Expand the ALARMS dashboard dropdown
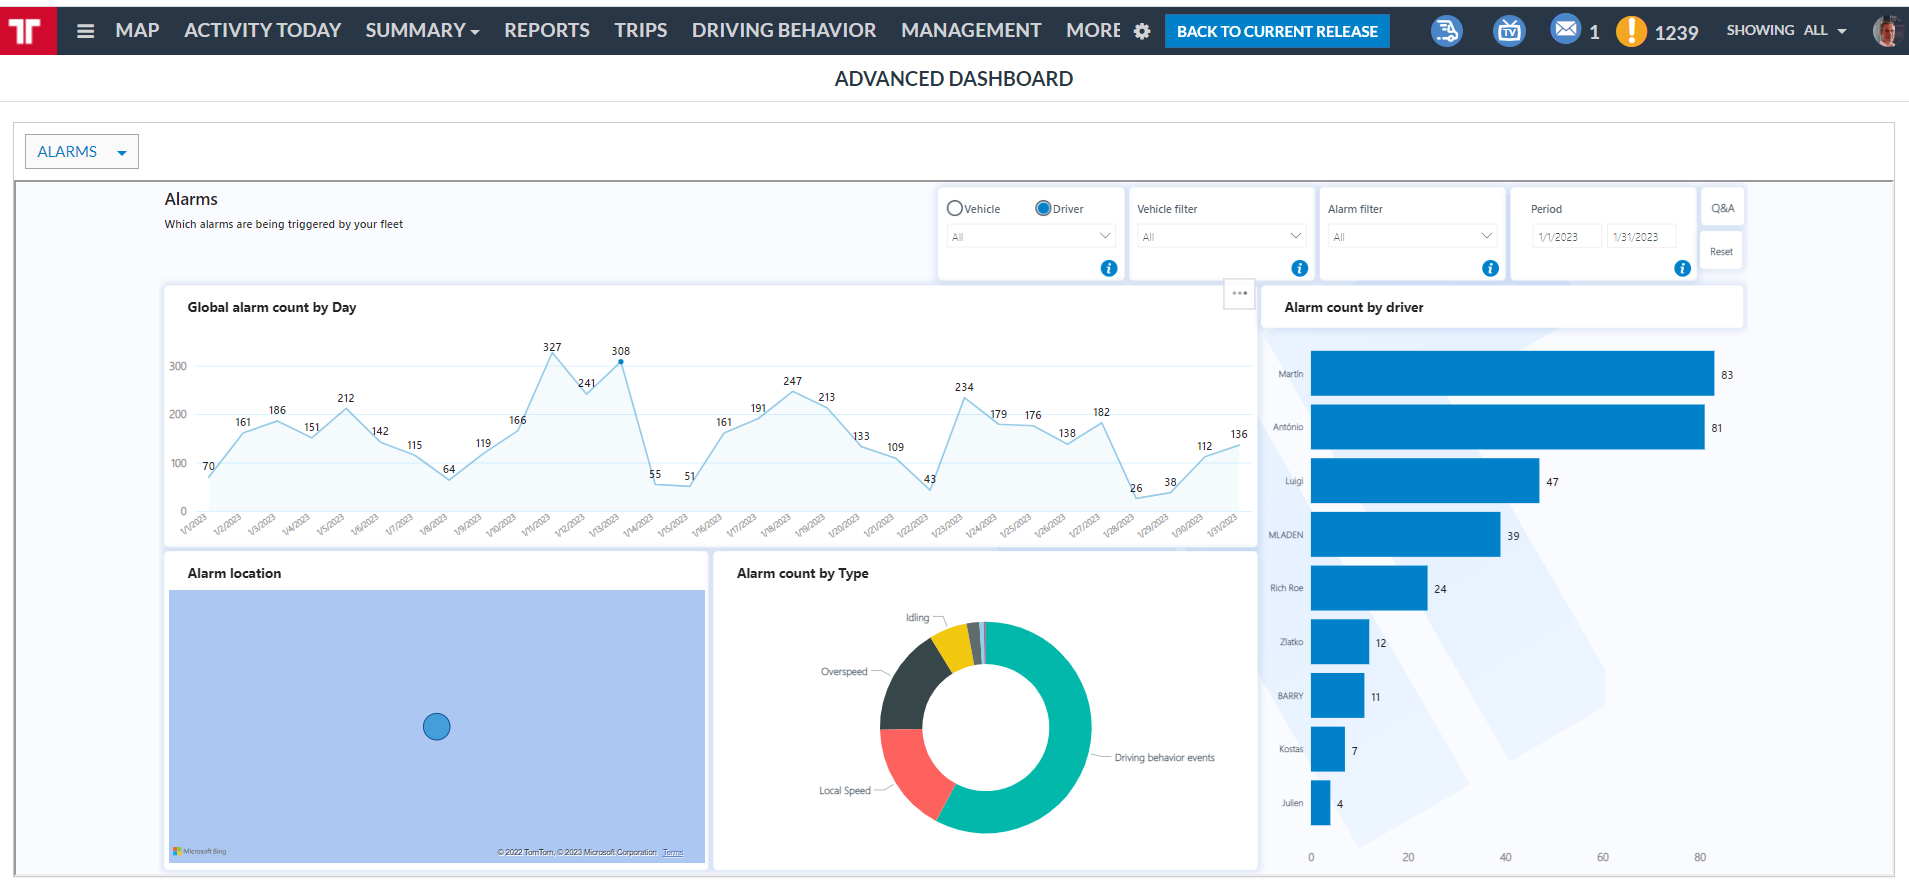The image size is (1909, 889). coord(82,152)
